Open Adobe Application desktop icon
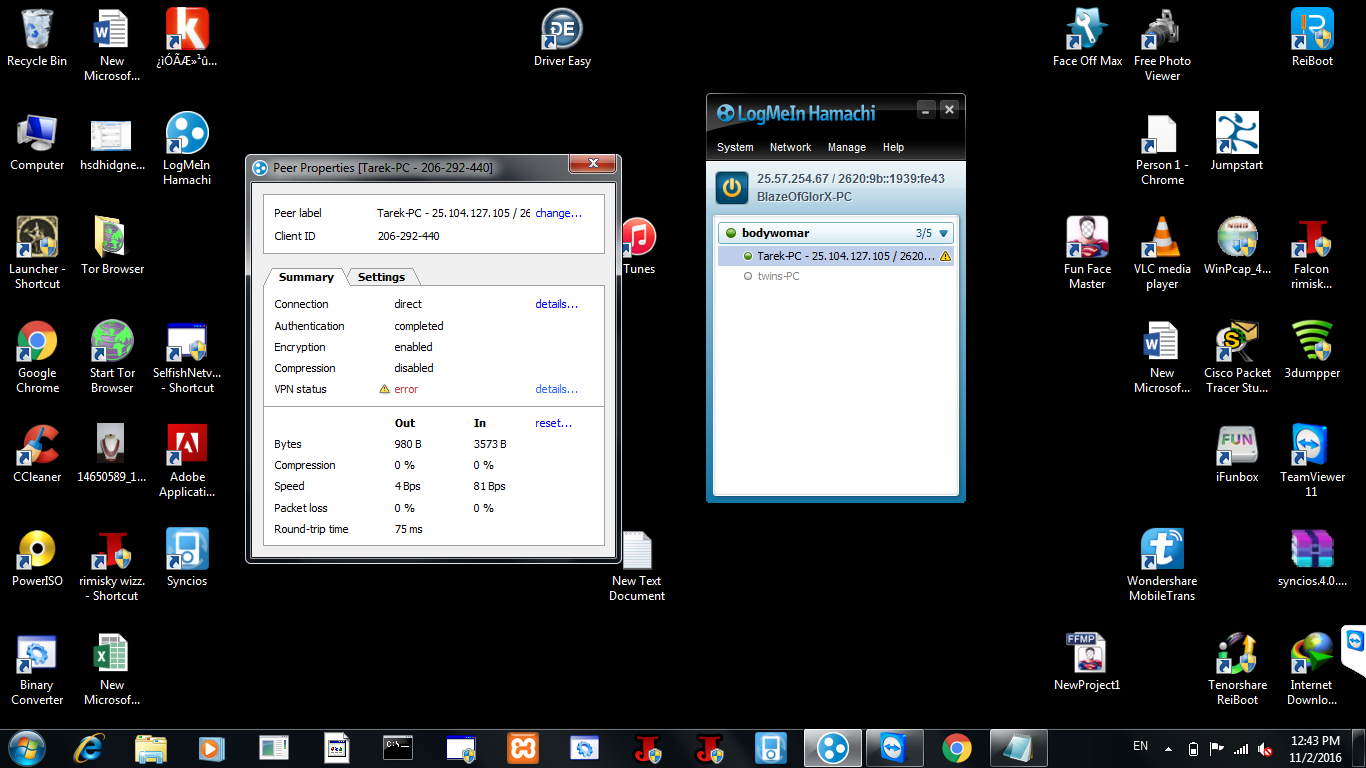This screenshot has width=1366, height=768. [x=187, y=461]
